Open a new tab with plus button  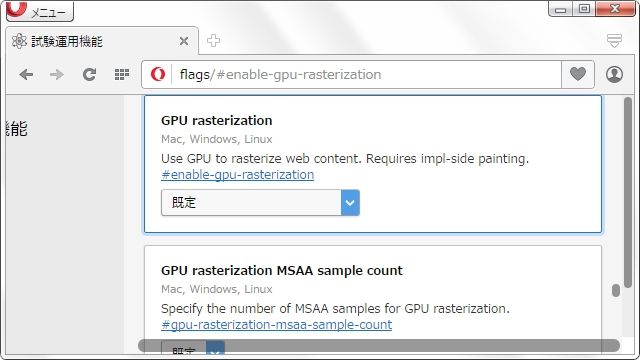213,40
